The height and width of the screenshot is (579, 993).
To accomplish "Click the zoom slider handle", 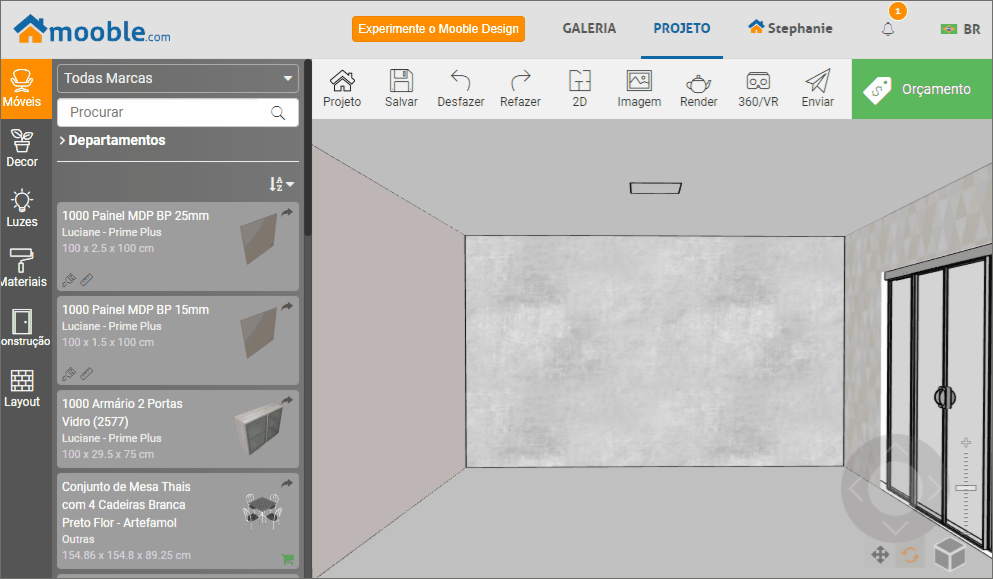I will pyautogui.click(x=966, y=488).
